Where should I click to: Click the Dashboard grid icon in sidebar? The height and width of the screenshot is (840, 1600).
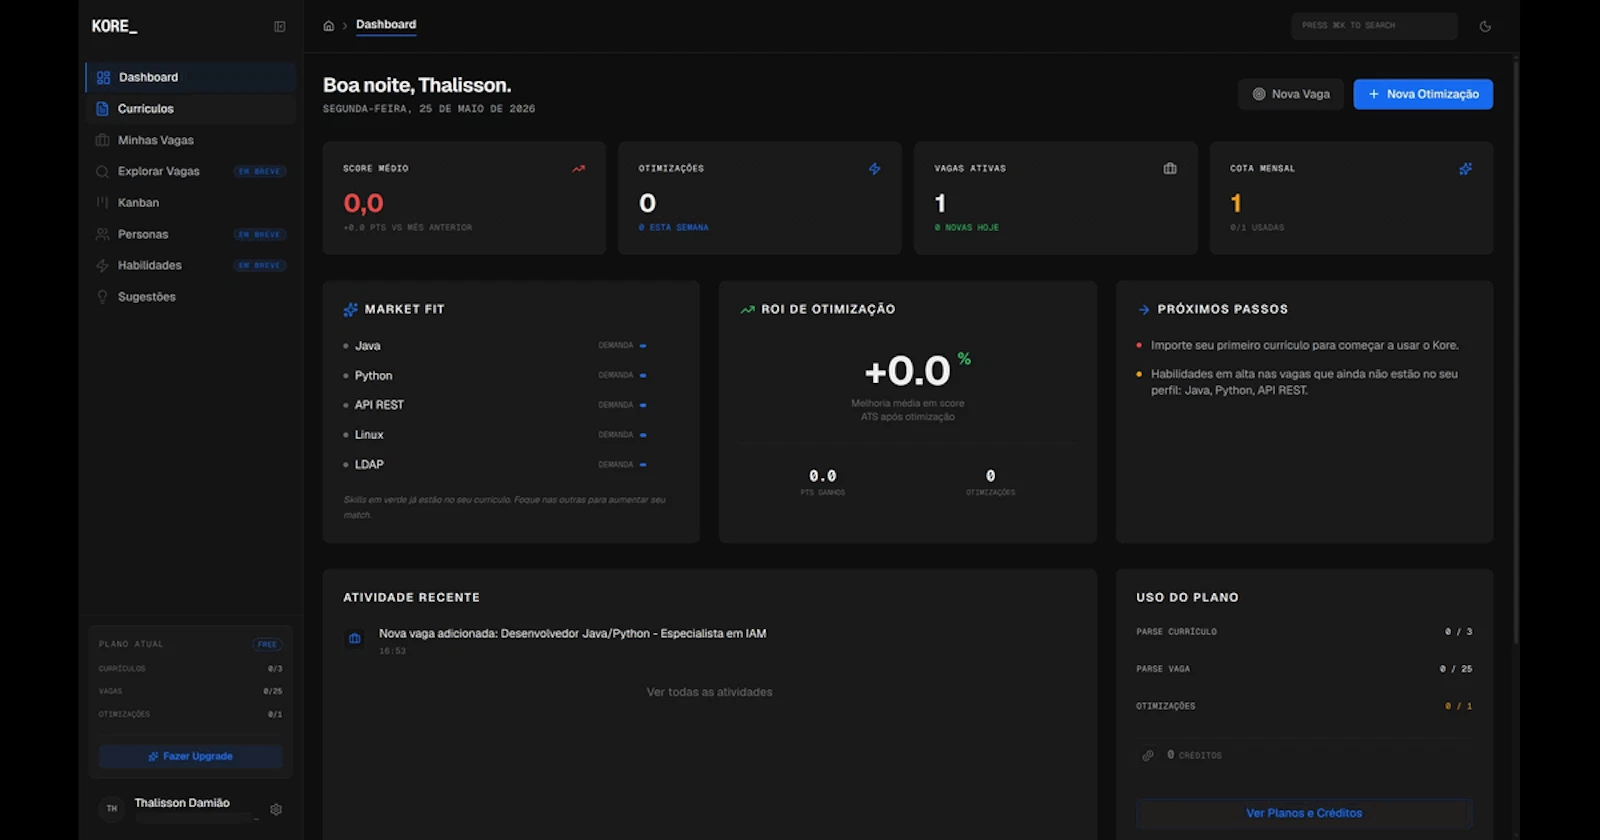pos(103,77)
